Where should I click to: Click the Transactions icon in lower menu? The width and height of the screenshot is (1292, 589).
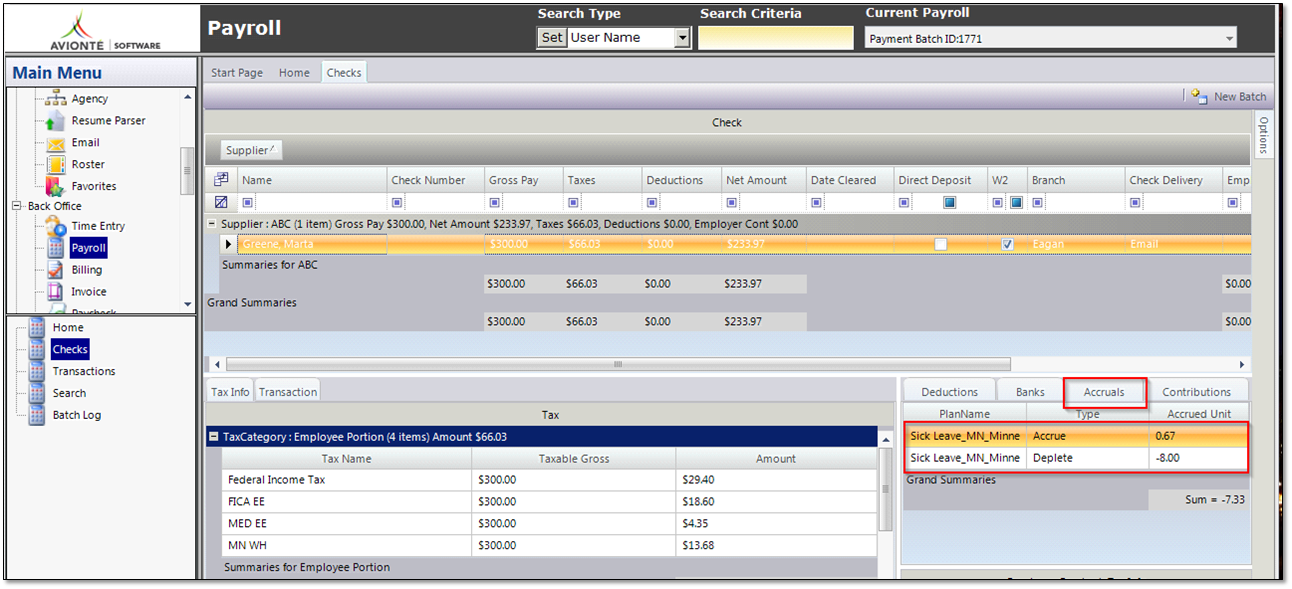(x=37, y=371)
